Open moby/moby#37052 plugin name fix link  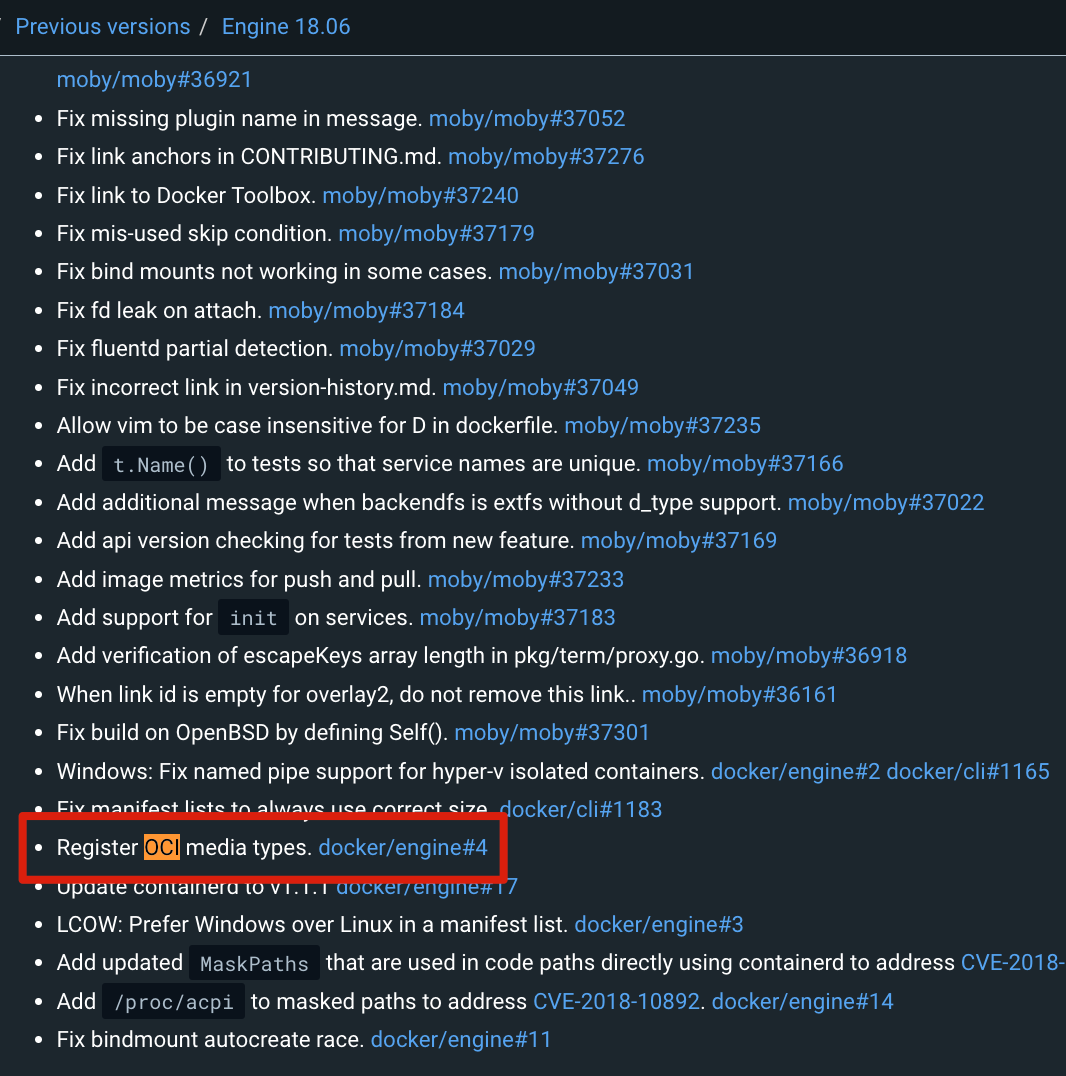(x=527, y=118)
